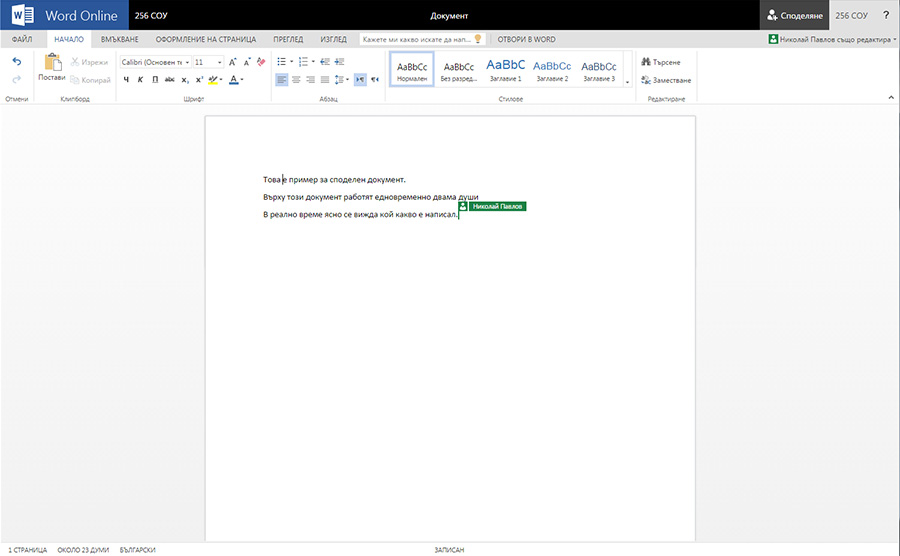Image resolution: width=900 pixels, height=556 pixels.
Task: Switch to ПРЕГЛЕД tab
Action: (288, 40)
